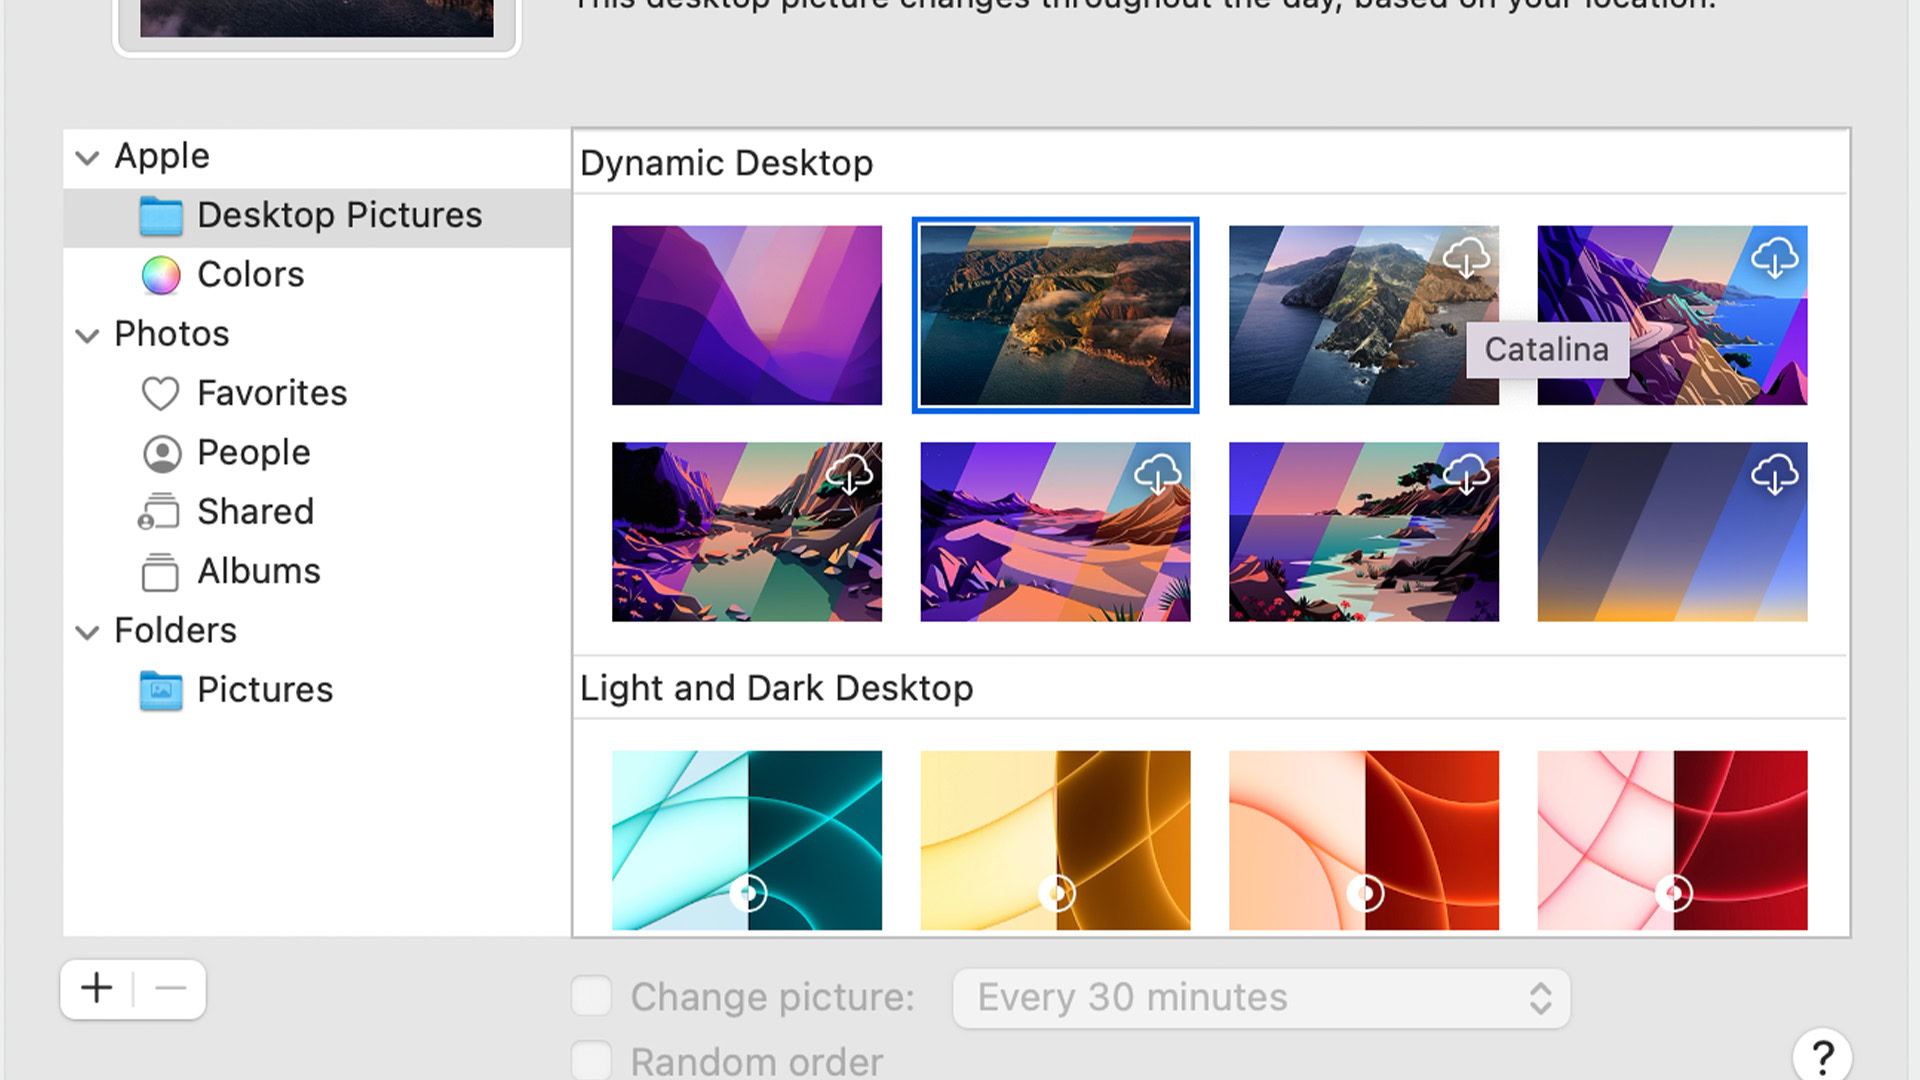
Task: Select the Pictures folder icon
Action: [161, 690]
